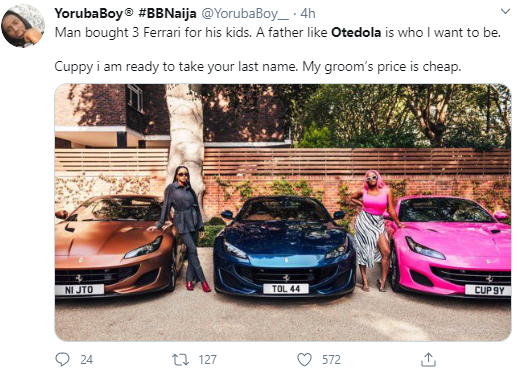This screenshot has width=519, height=370.
Task: Open the #BBNaija hashtag in the name
Action: coord(167,13)
